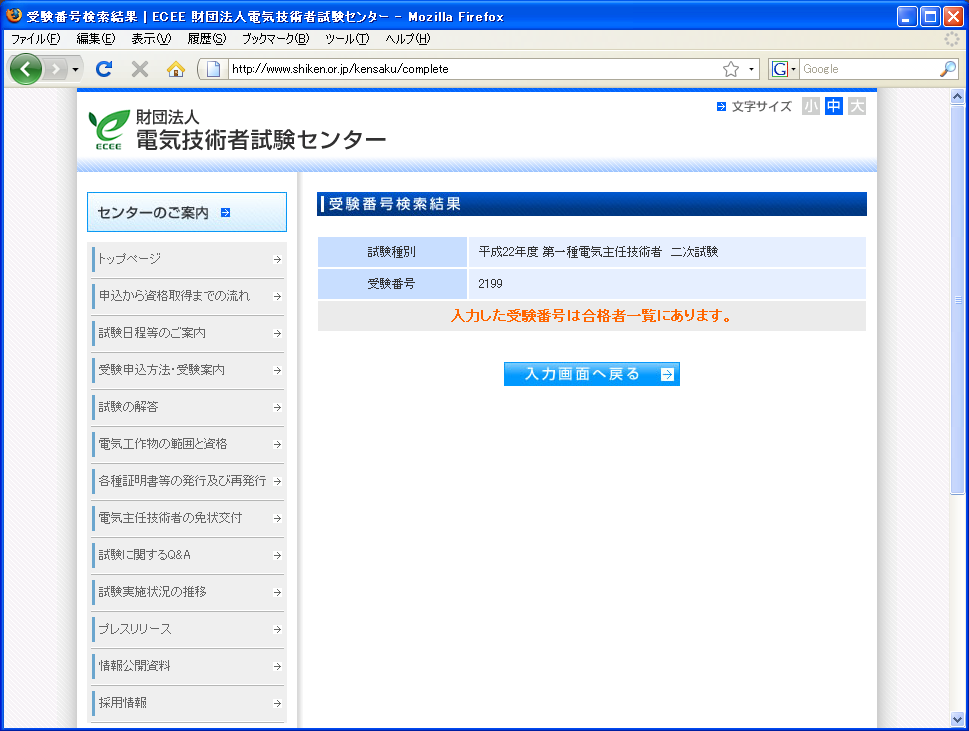Open the ブックマーク(B) menu
The image size is (969, 731).
275,39
